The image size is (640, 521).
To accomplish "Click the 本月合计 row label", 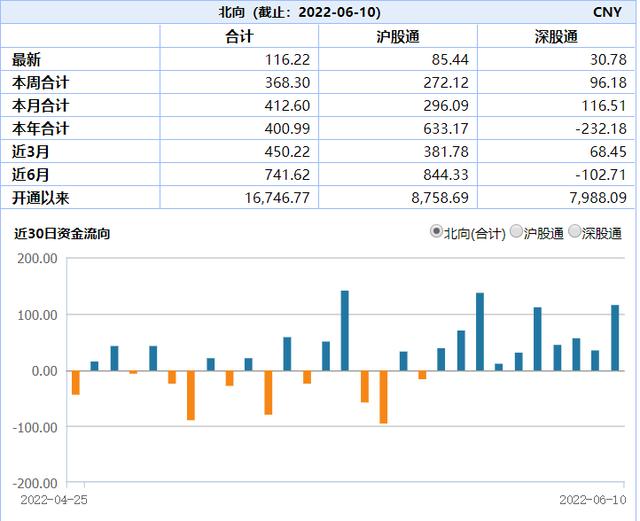I will (x=40, y=106).
